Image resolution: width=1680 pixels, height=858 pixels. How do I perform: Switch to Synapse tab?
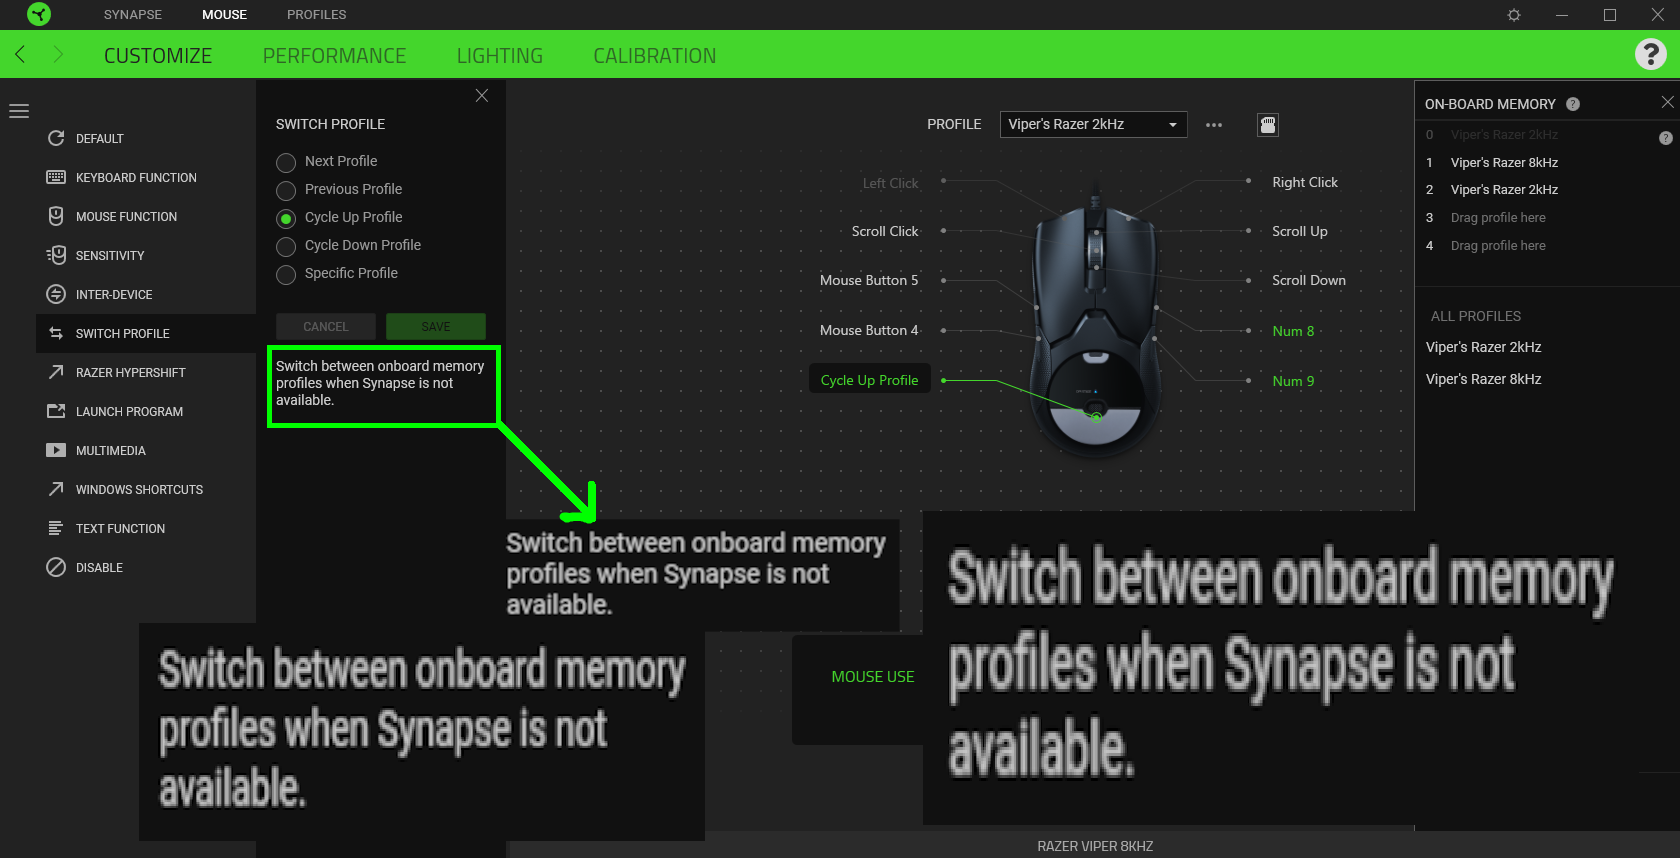[x=133, y=14]
